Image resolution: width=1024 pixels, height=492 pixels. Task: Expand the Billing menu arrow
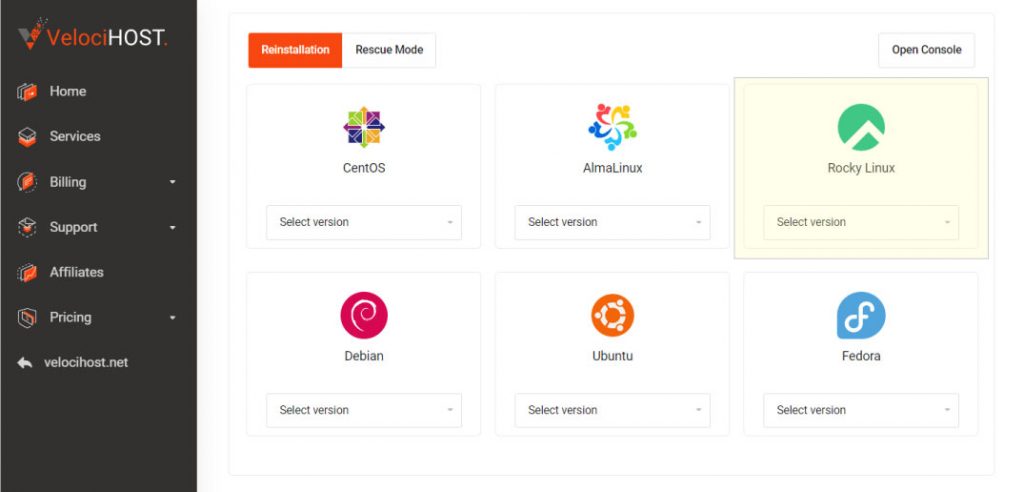[x=172, y=182]
